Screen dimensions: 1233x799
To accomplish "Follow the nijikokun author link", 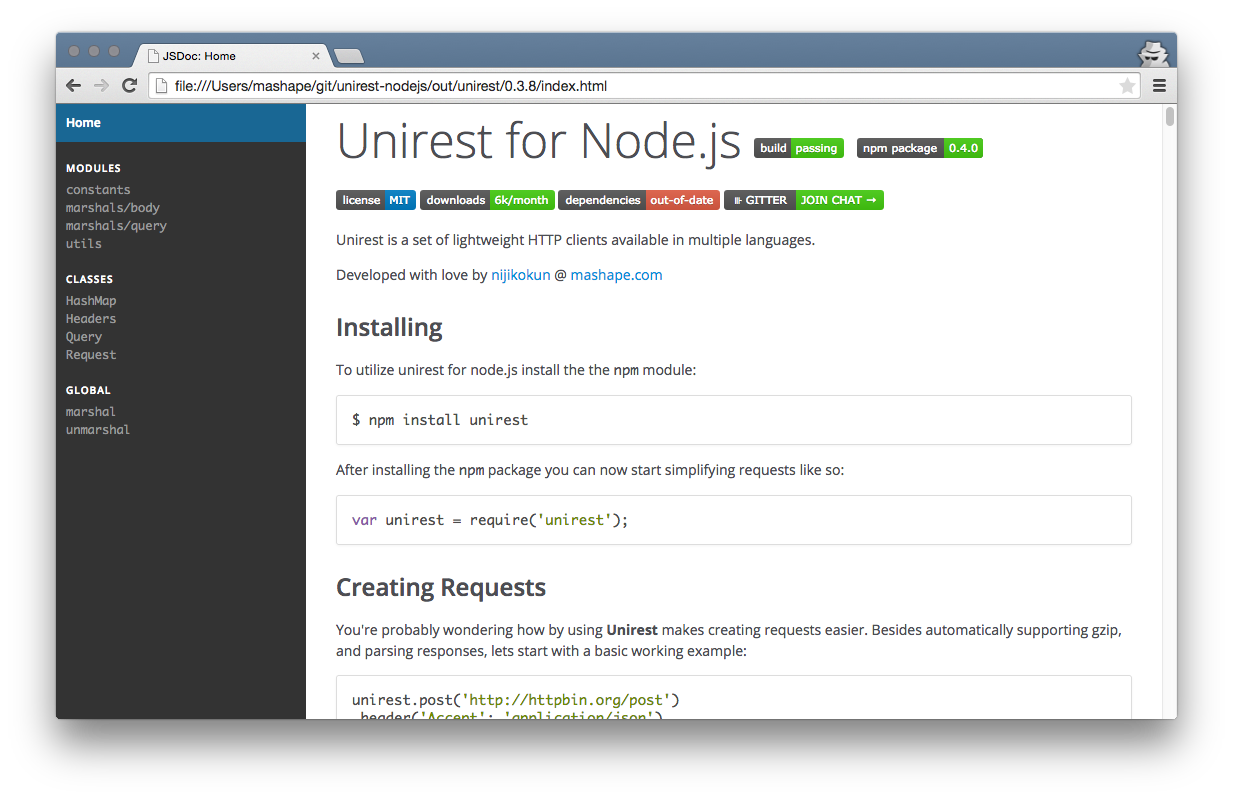I will [x=520, y=275].
